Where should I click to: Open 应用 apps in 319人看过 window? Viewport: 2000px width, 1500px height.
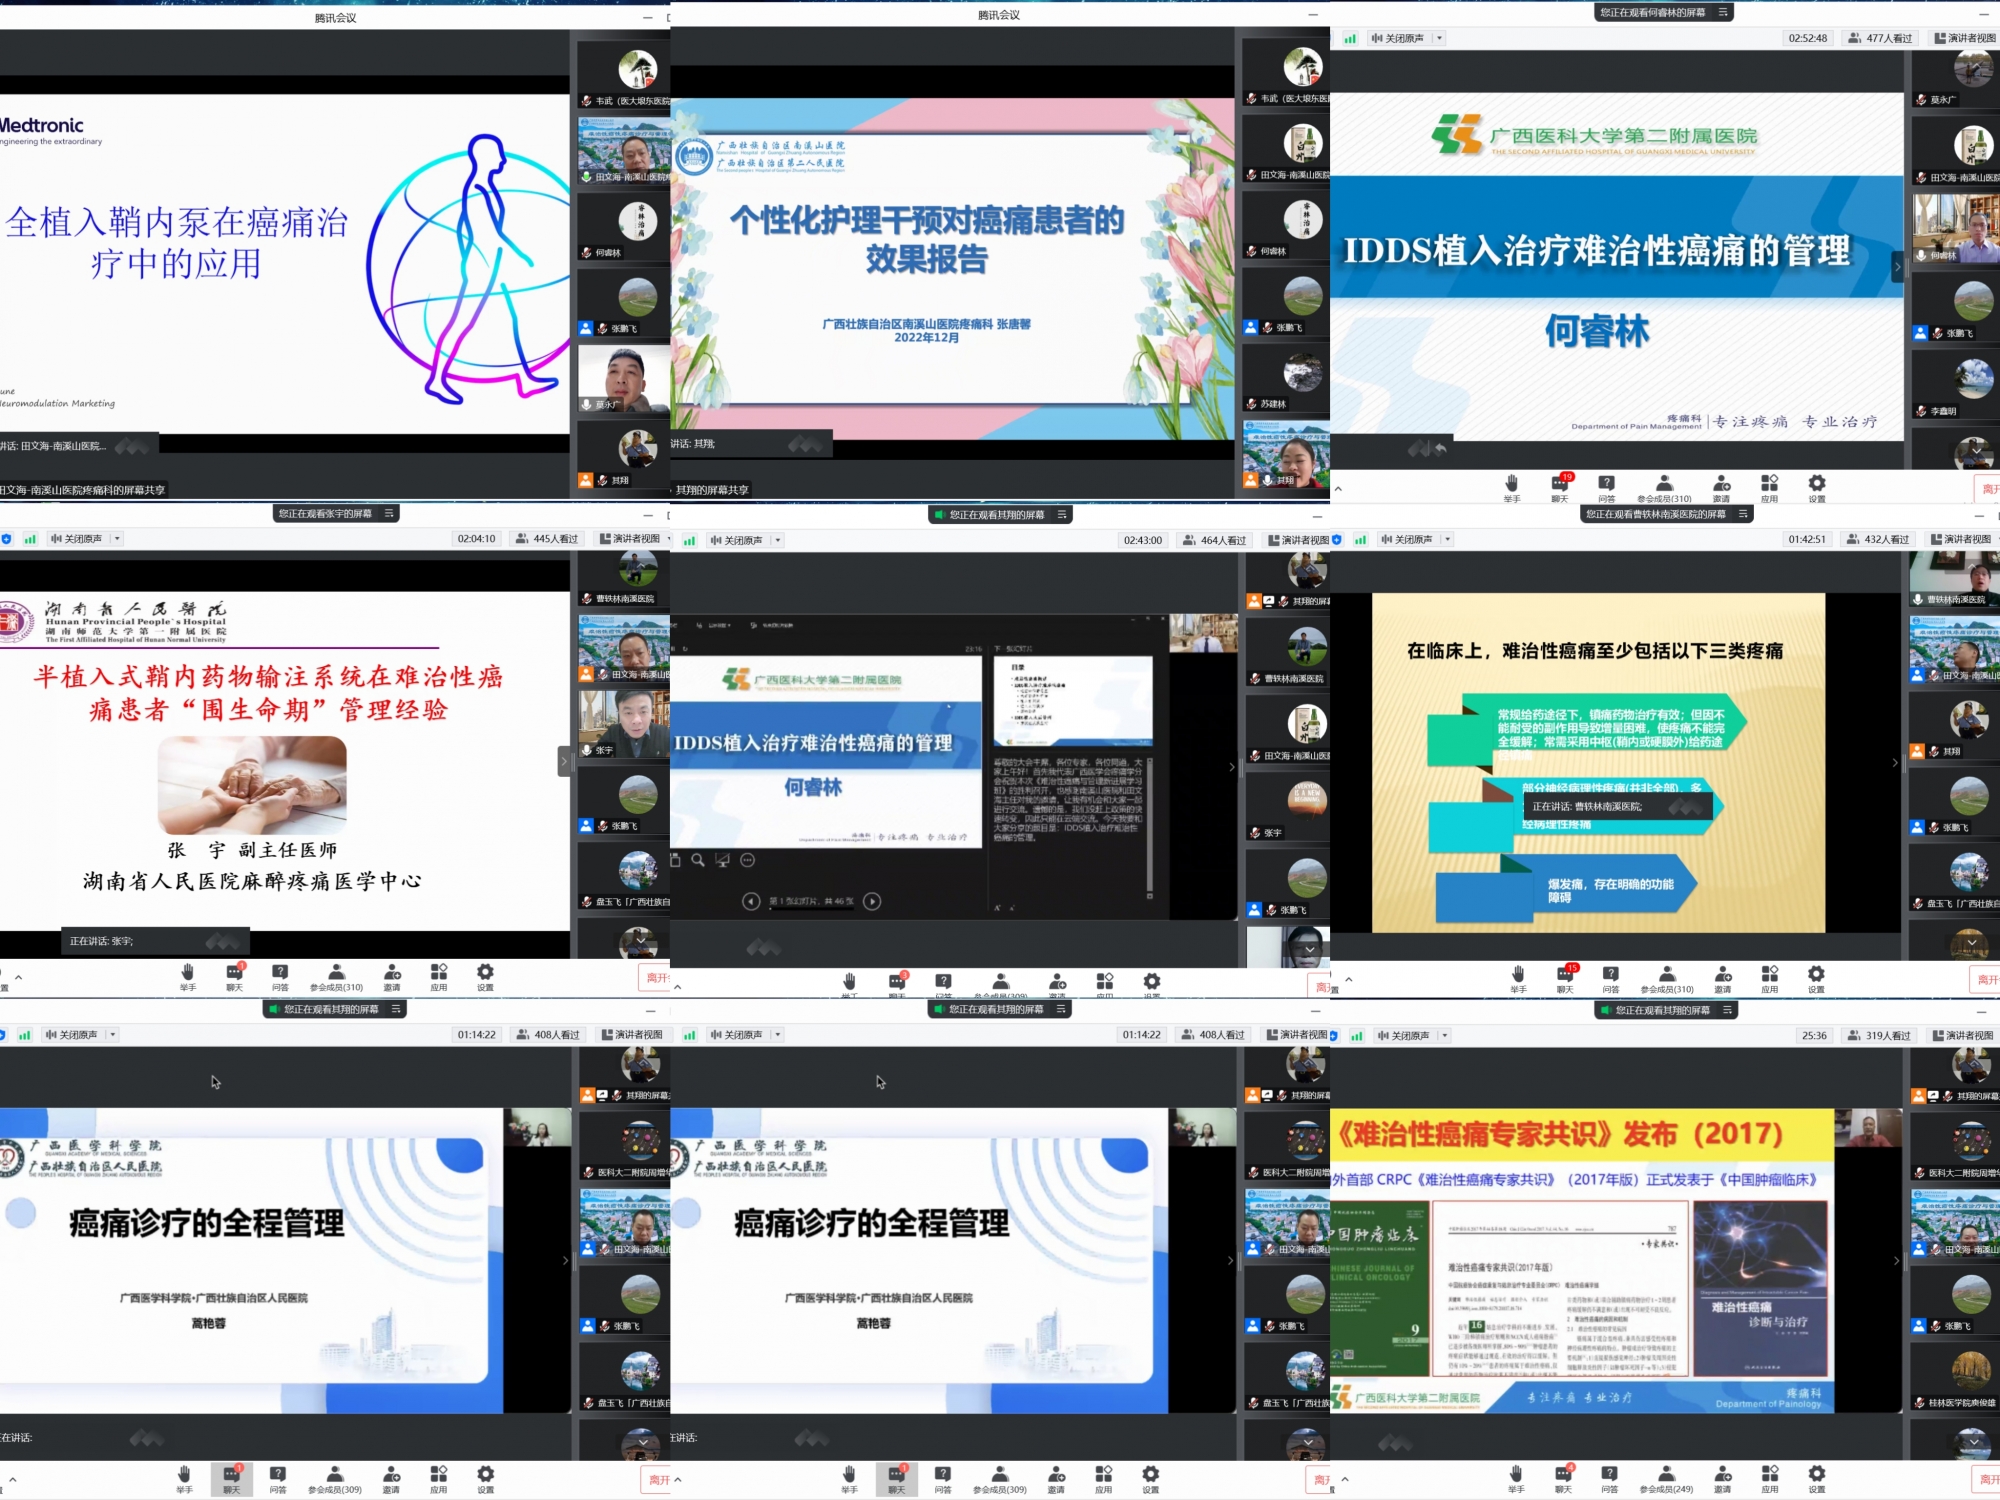click(1770, 1475)
